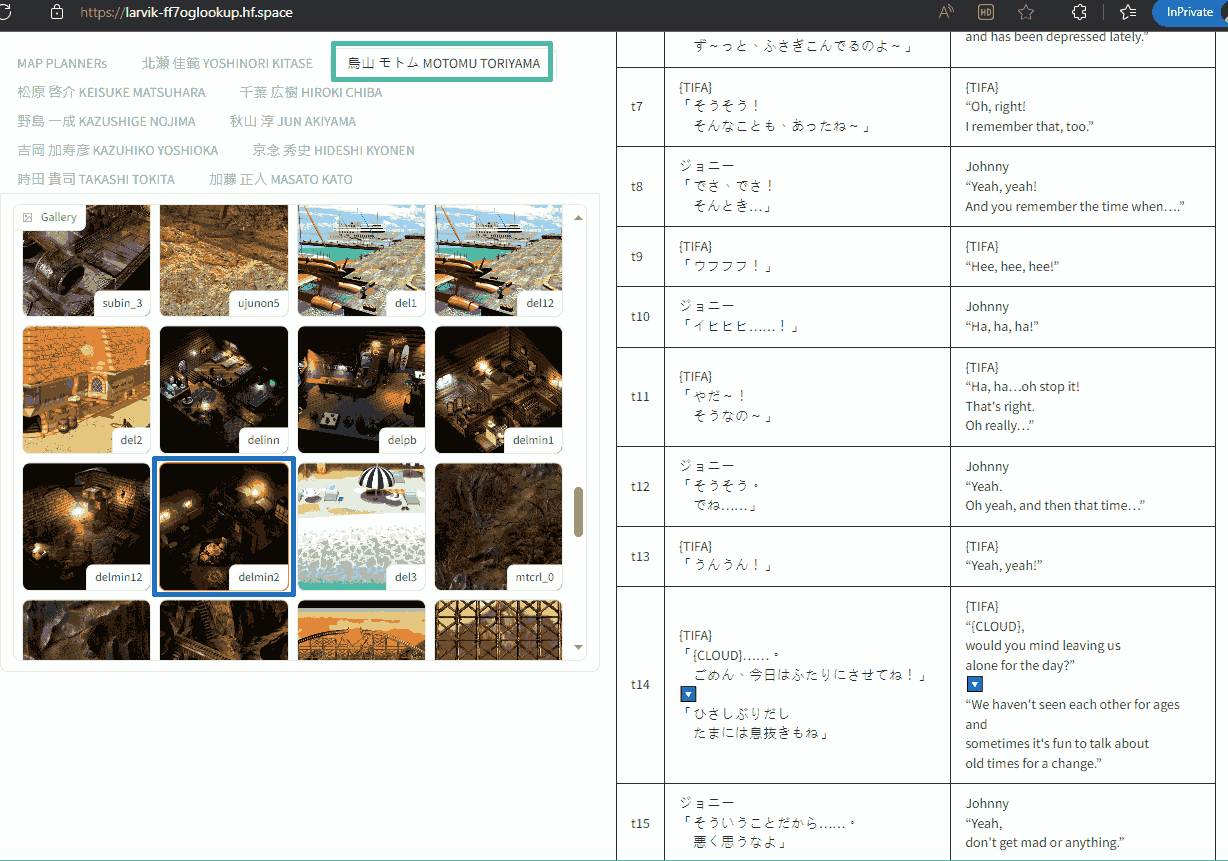Open the Read aloud icon in address bar
Viewport: 1228px width, 861px height.
click(x=946, y=12)
